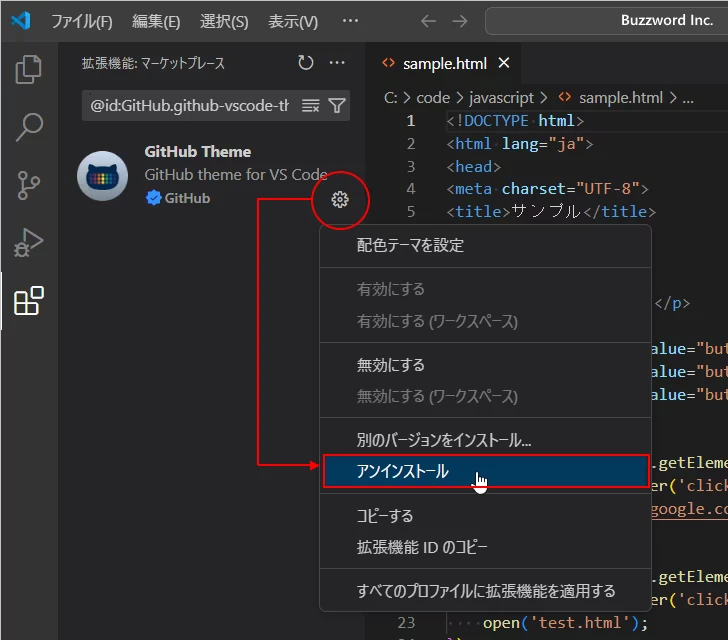This screenshot has width=728, height=640.
Task: Open the Search view in activity bar
Action: (29, 127)
